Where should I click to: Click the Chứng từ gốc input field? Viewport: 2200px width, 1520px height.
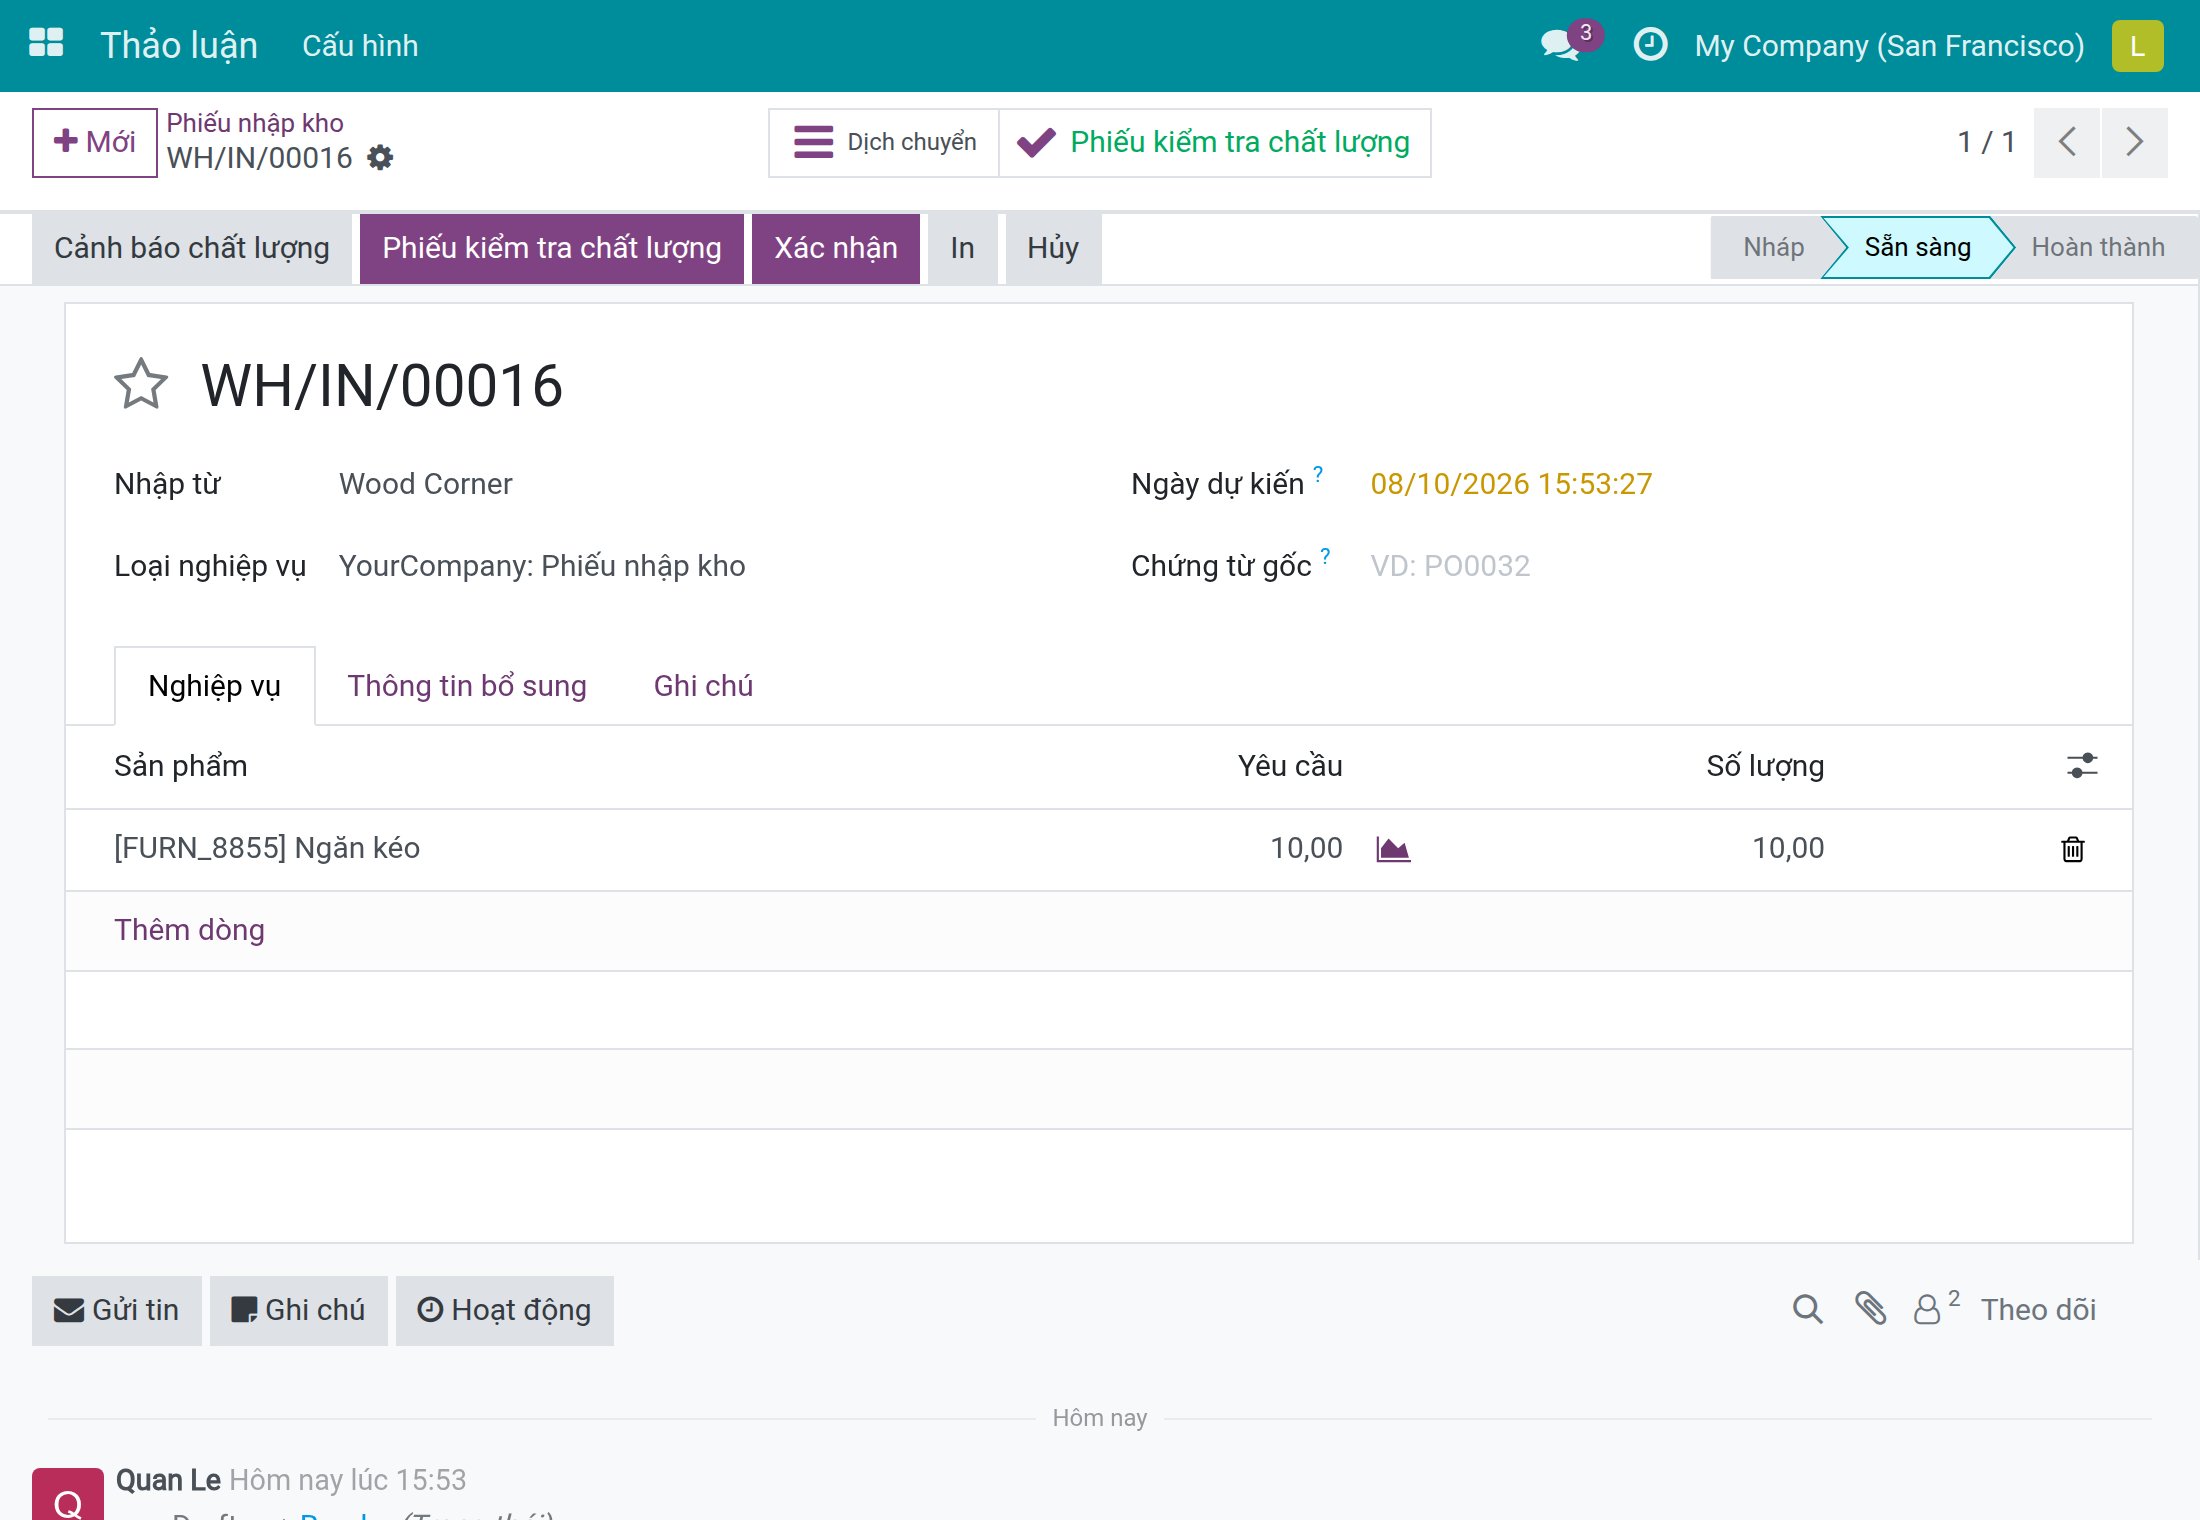(1725, 566)
